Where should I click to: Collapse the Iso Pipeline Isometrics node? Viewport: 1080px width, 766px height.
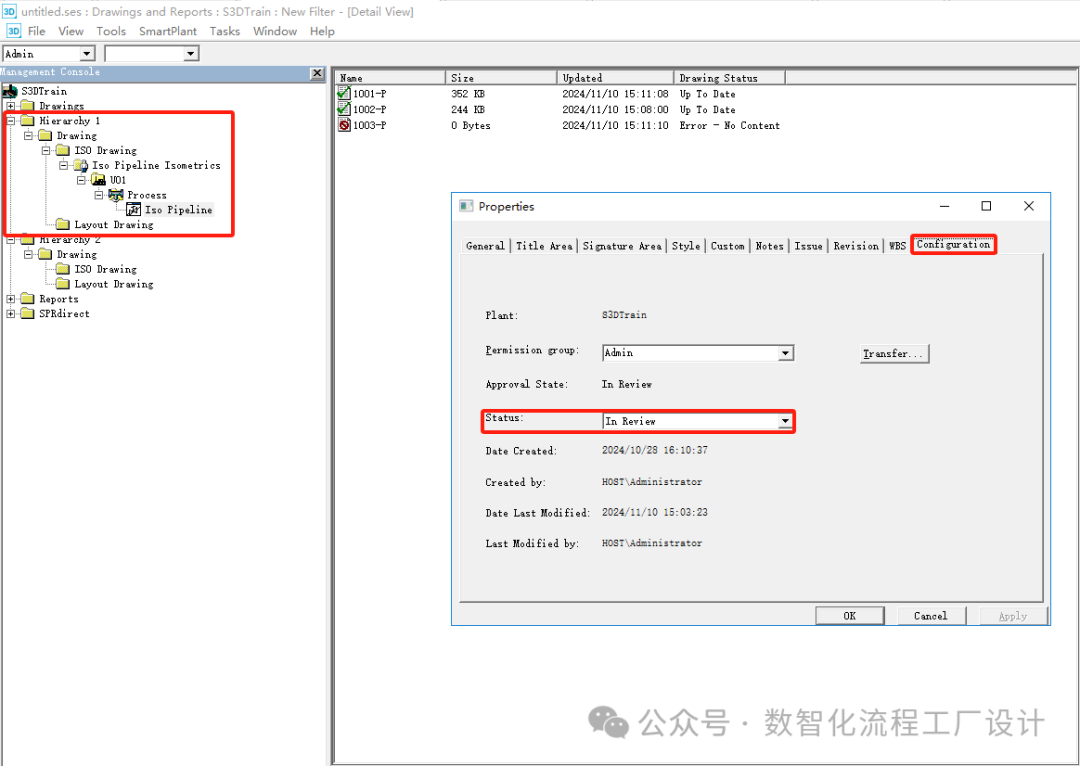64,165
